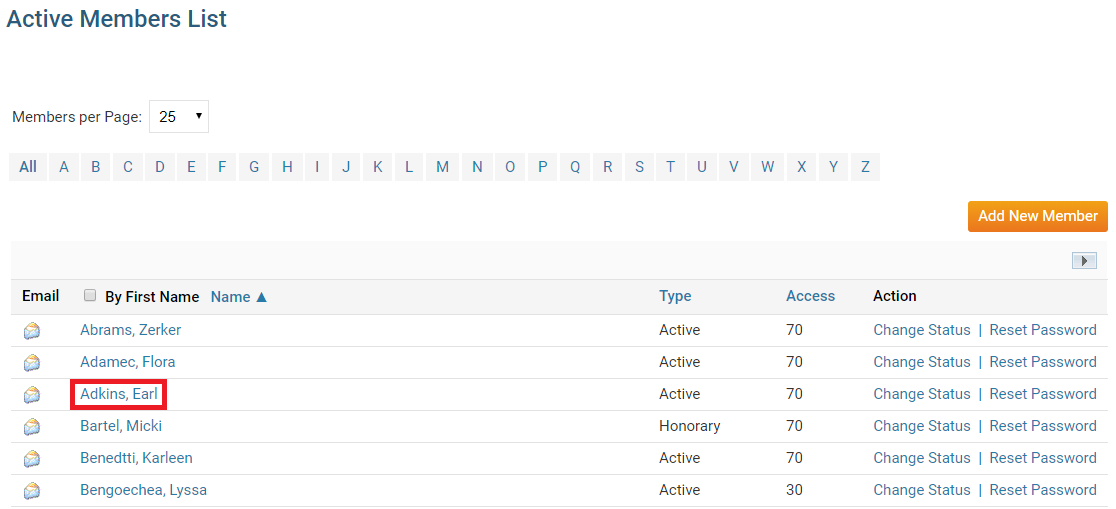Viewport: 1116px width, 509px height.
Task: Click email icon for Abrams, Zerker
Action: 32,331
